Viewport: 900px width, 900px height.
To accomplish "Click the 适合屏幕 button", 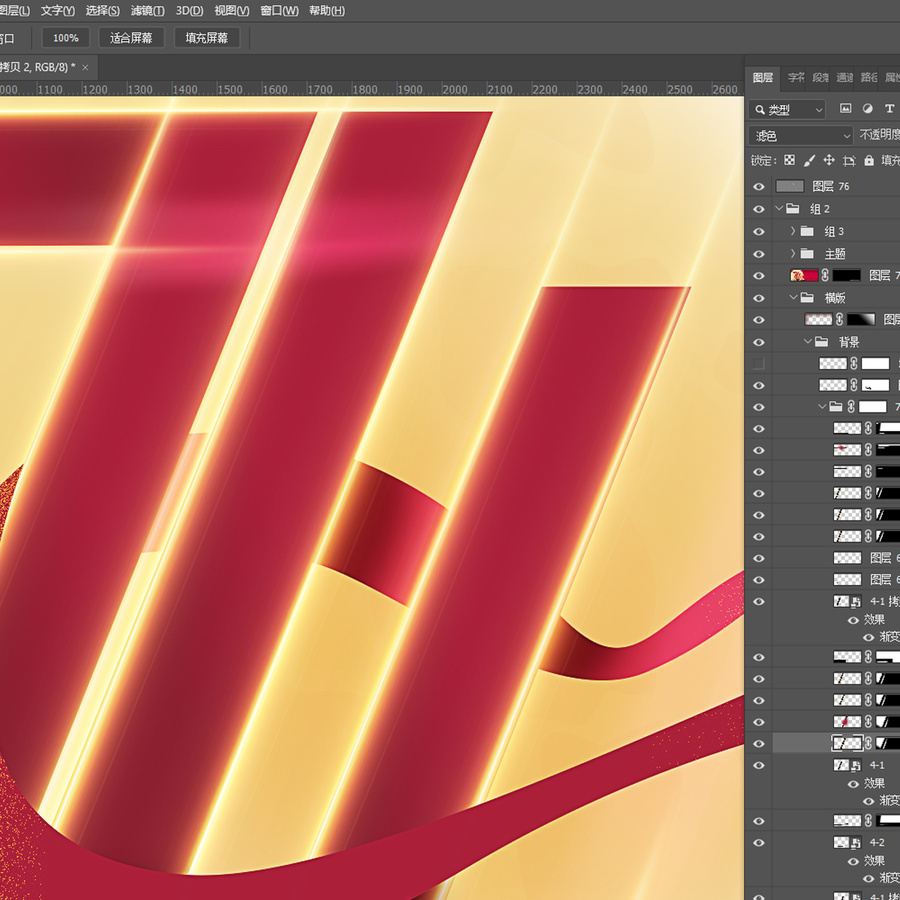I will [x=131, y=38].
